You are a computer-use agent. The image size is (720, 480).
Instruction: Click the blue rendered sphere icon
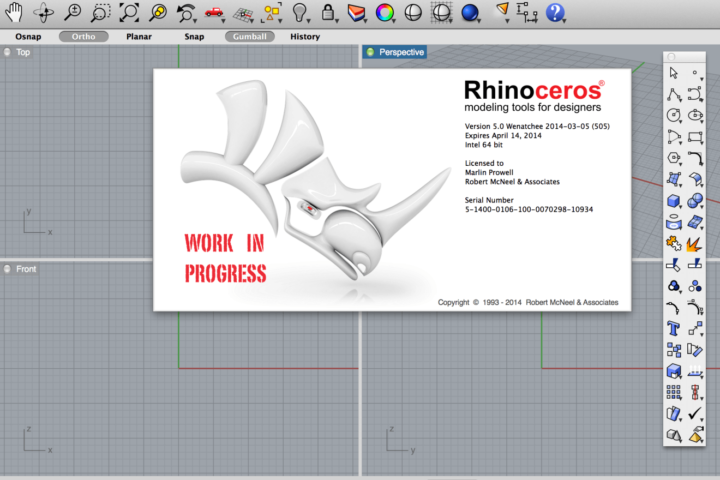[x=470, y=13]
